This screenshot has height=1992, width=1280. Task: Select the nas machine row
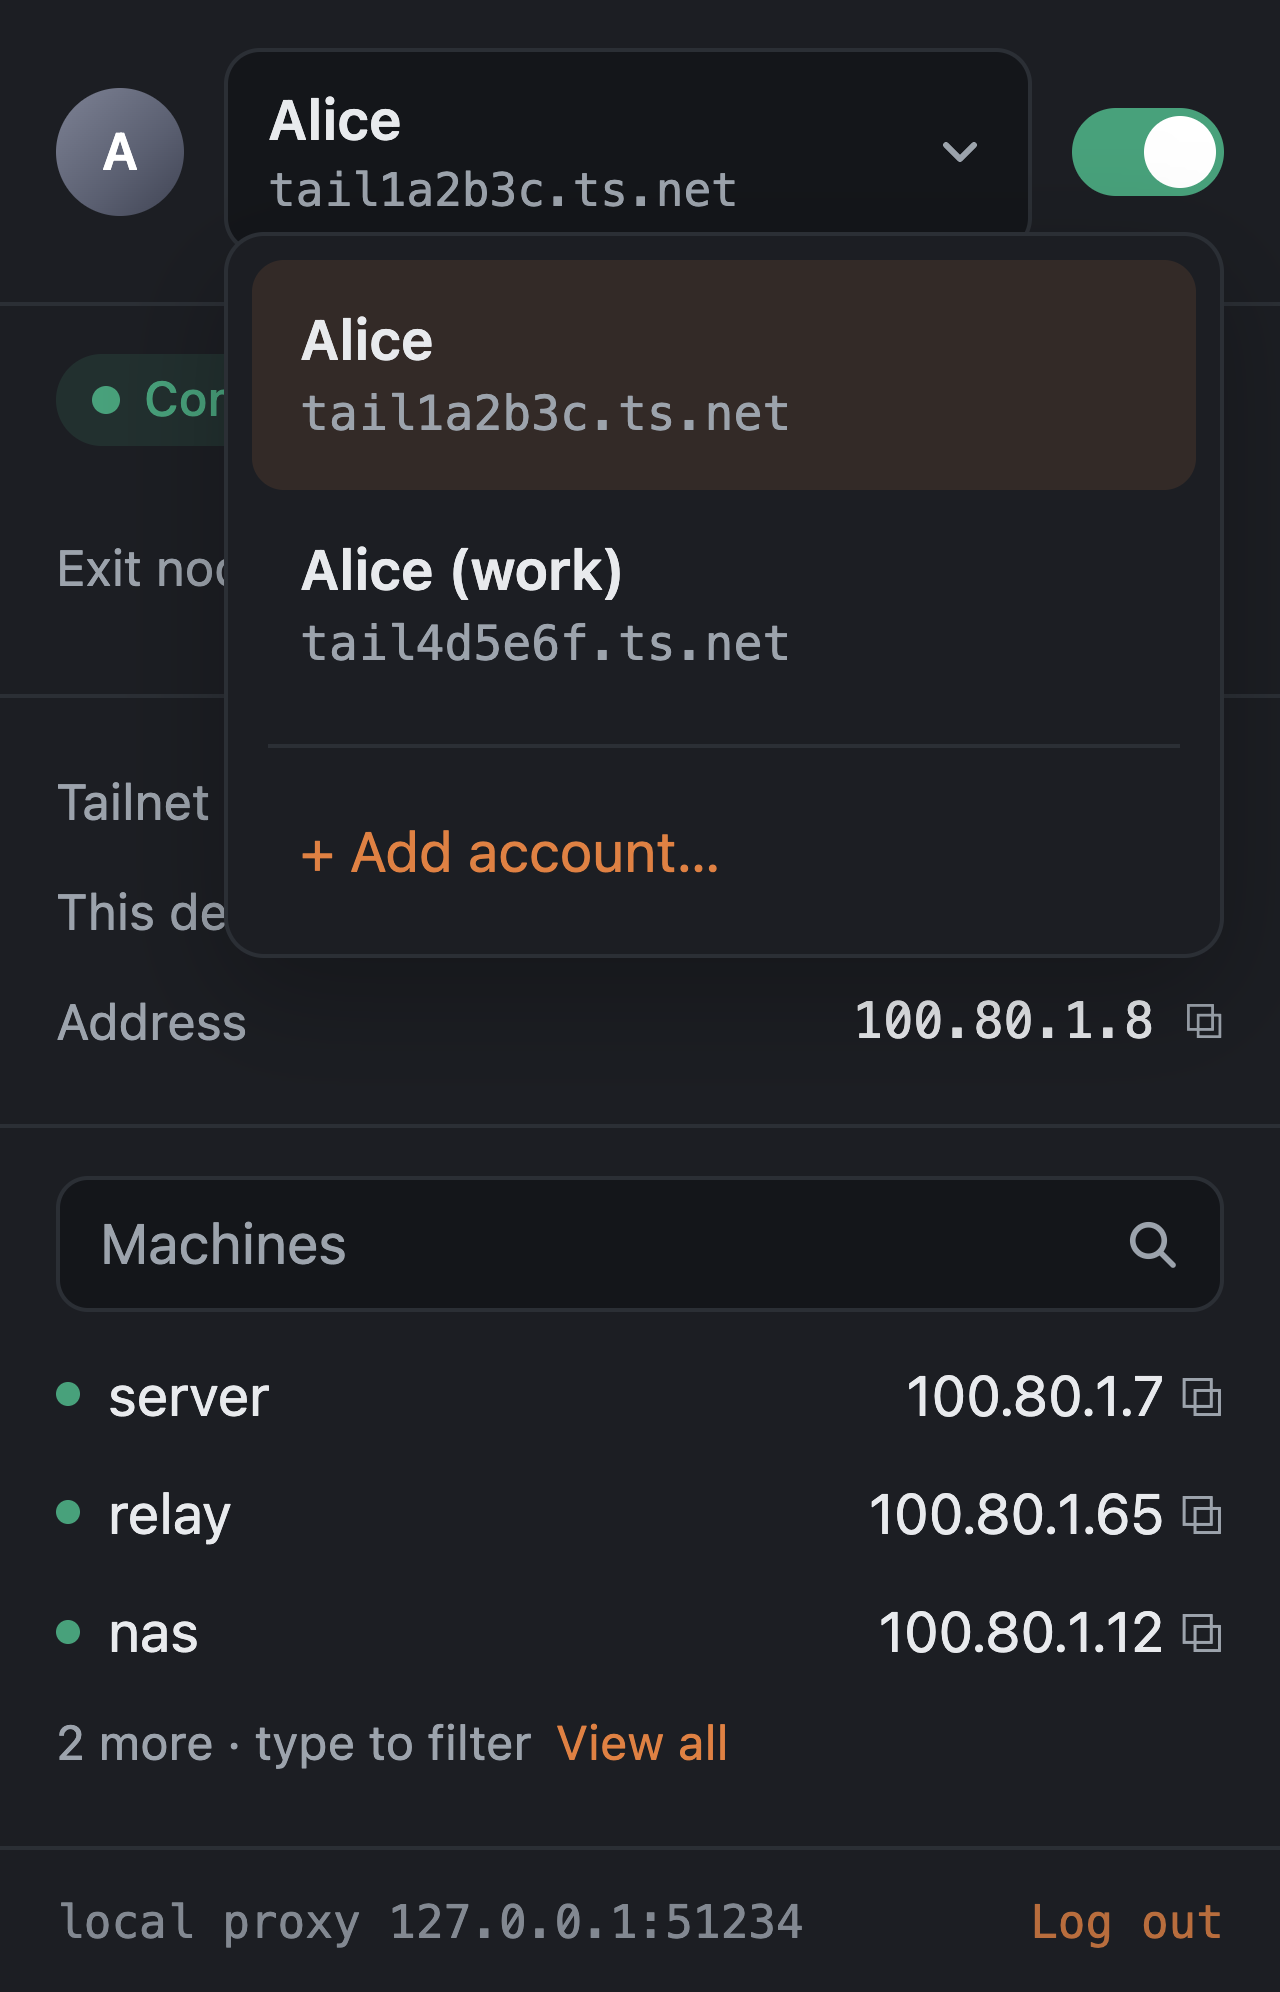click(x=640, y=1633)
